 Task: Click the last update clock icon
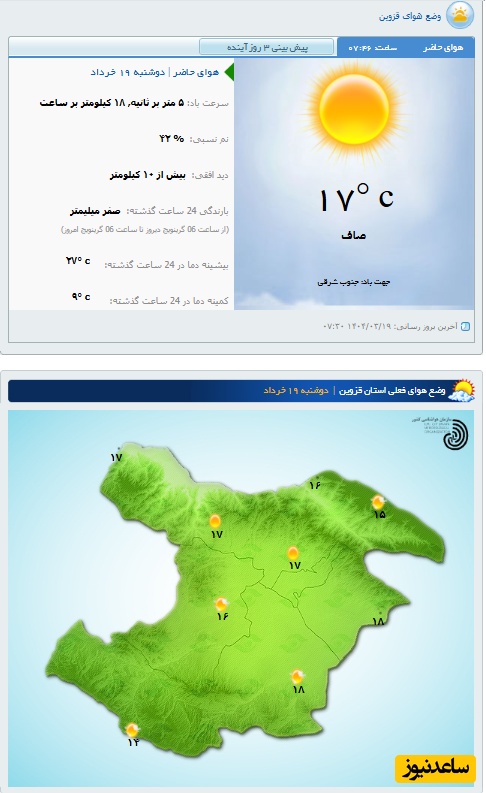466,326
